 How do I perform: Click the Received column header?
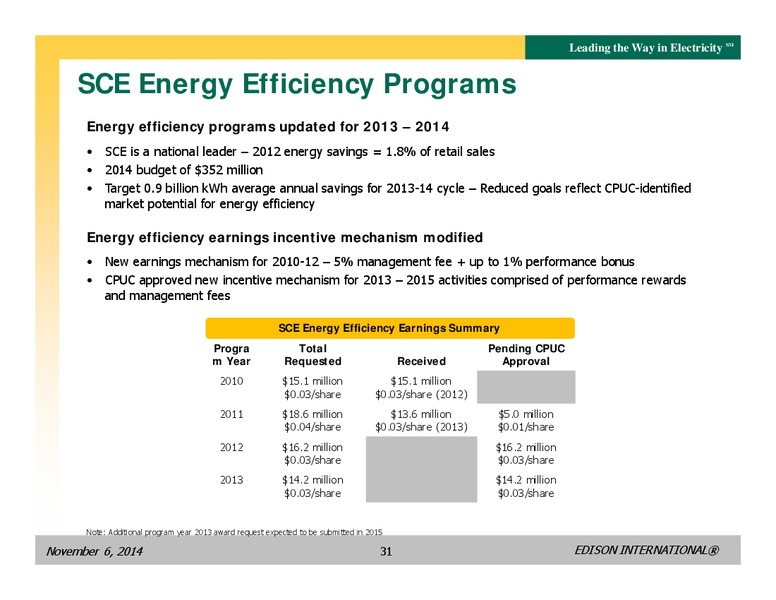[422, 361]
